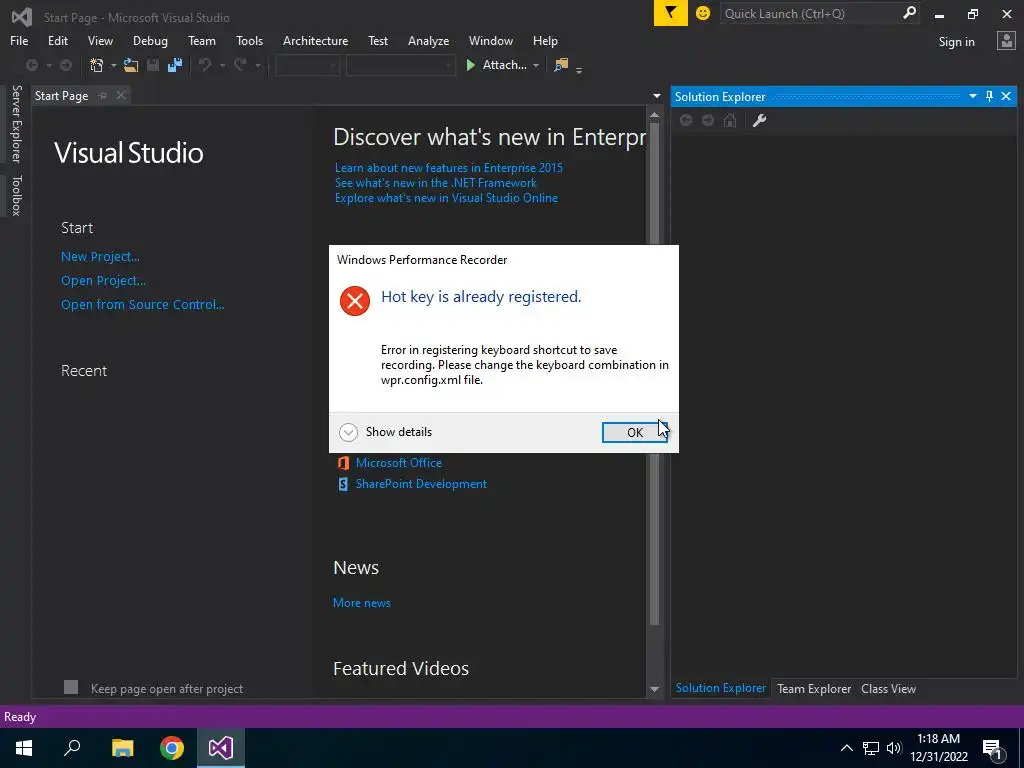The width and height of the screenshot is (1024, 768).
Task: Click the notifications flag icon
Action: (671, 13)
